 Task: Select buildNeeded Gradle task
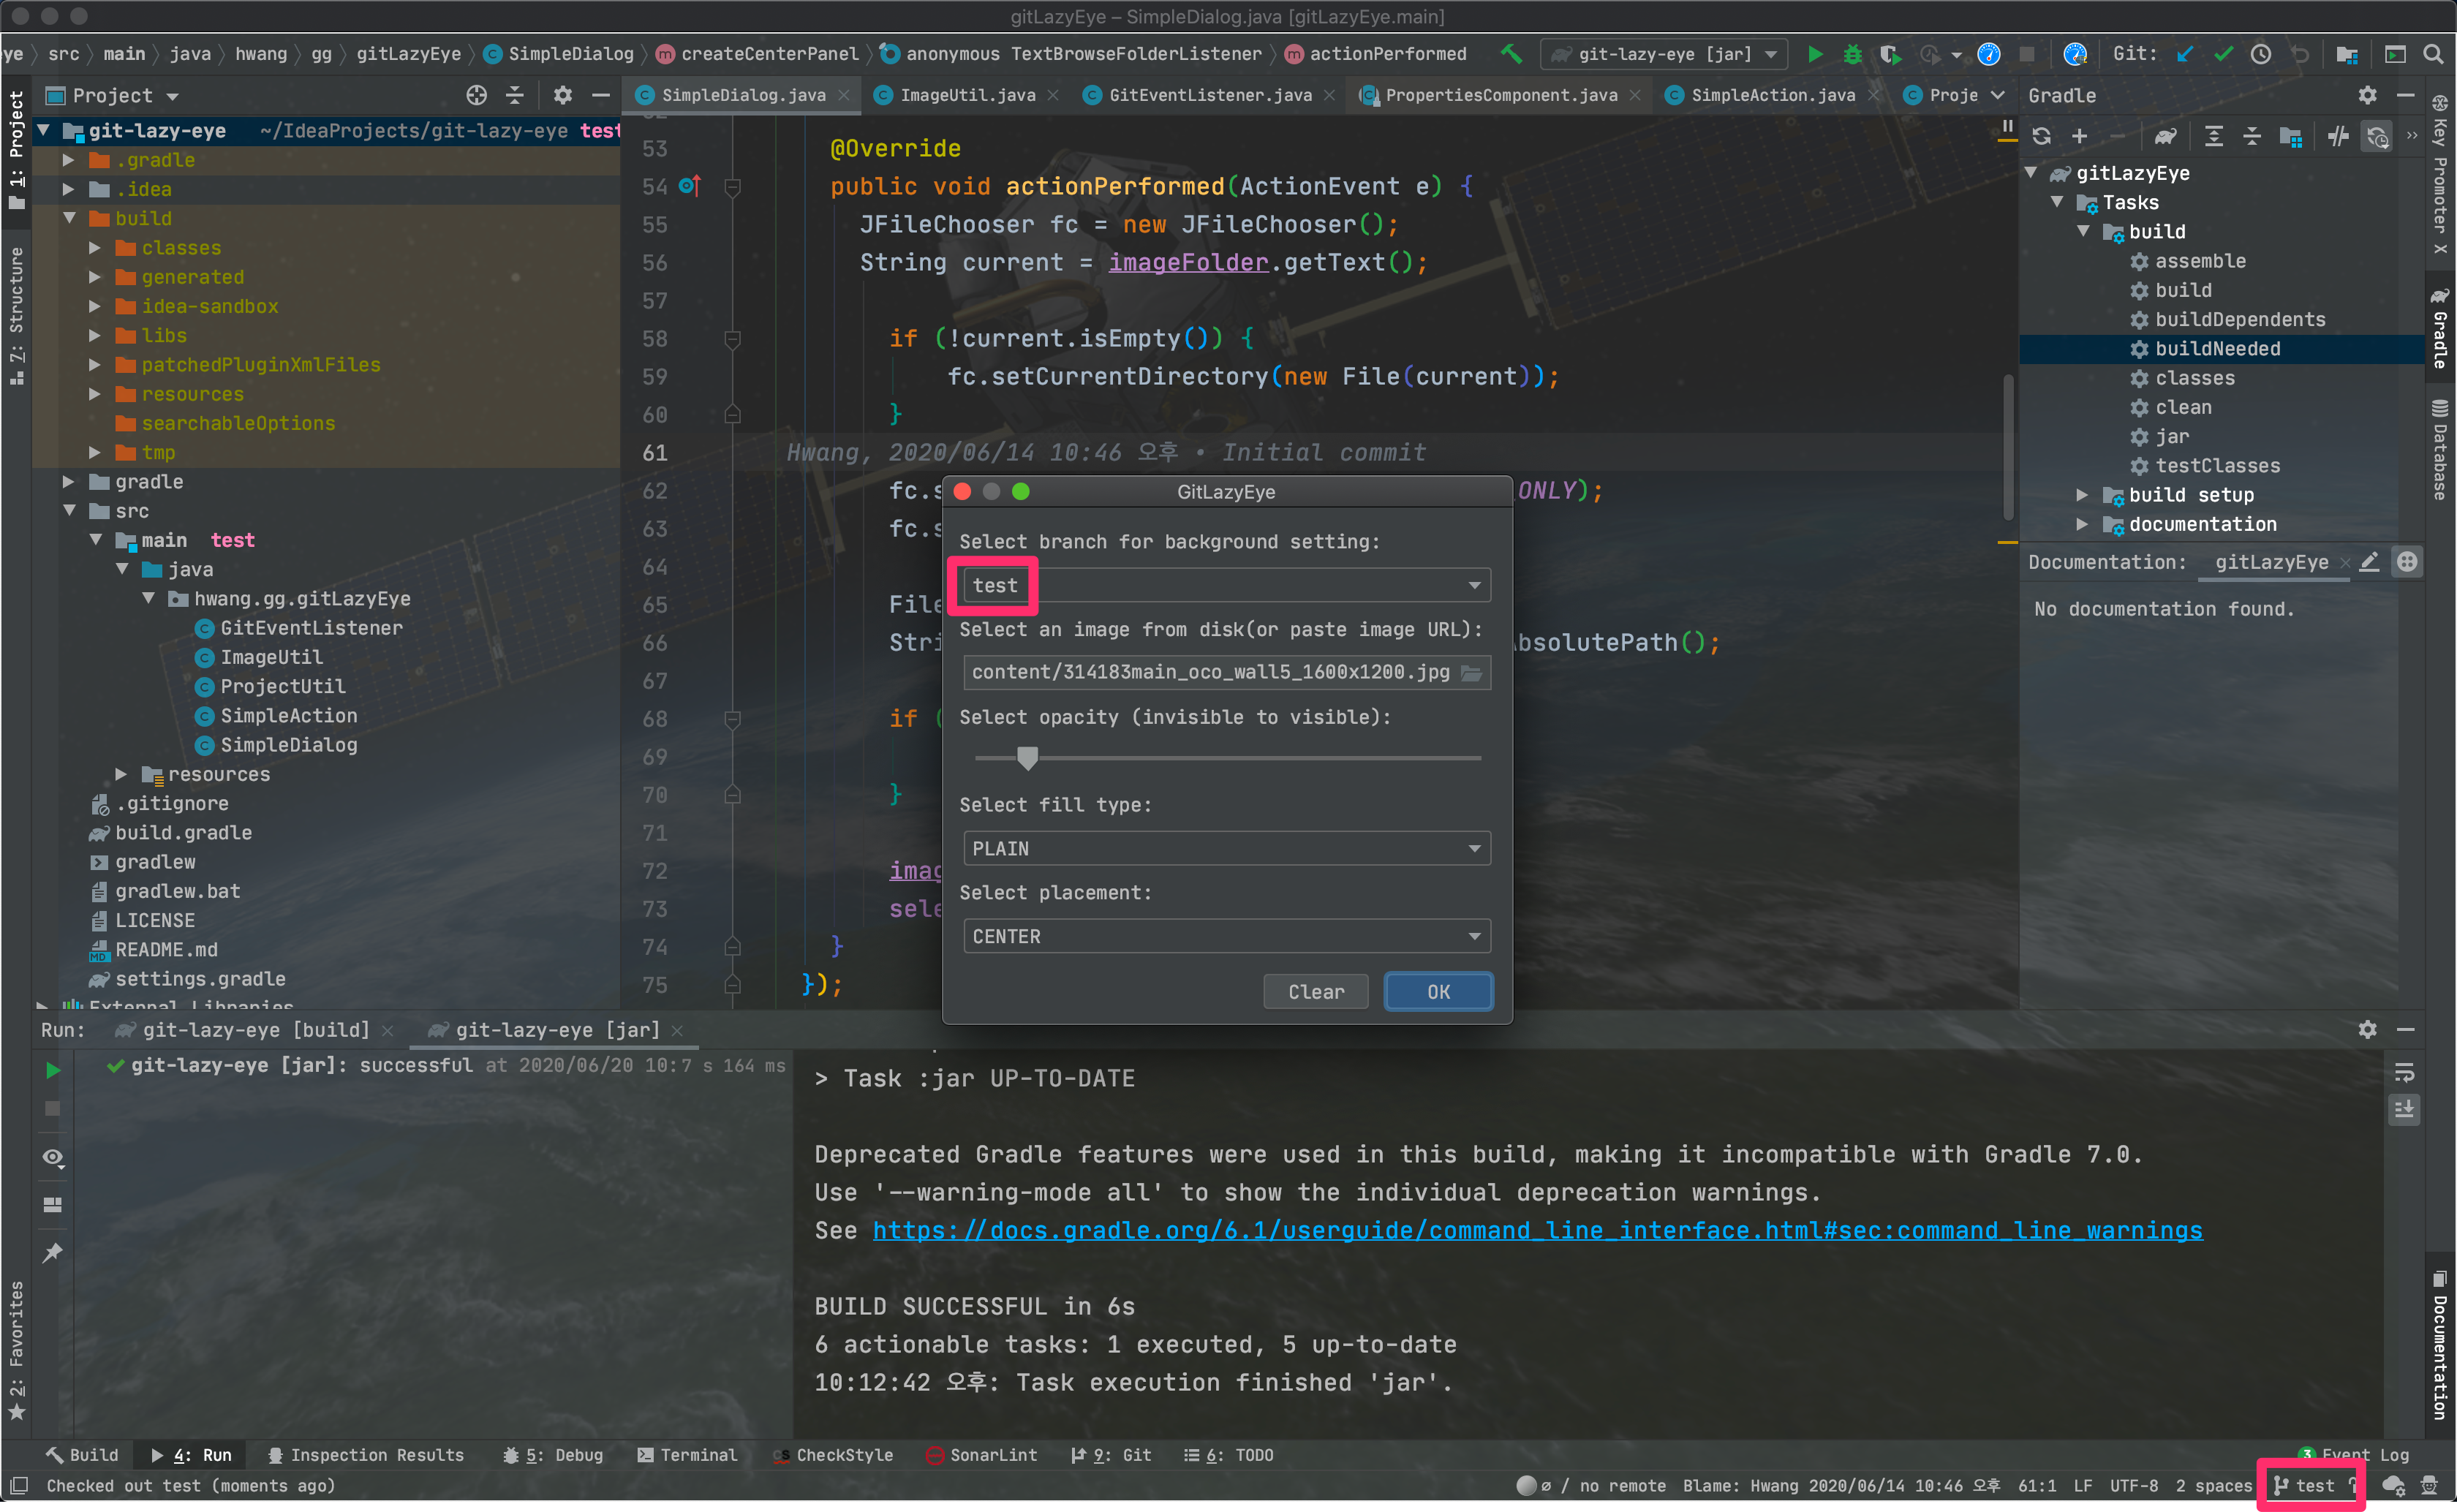pyautogui.click(x=2217, y=349)
